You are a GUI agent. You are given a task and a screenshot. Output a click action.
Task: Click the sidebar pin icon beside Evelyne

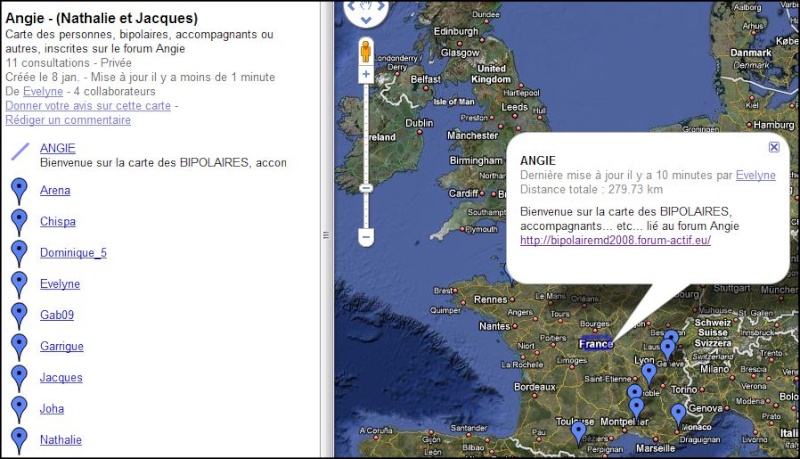[19, 285]
